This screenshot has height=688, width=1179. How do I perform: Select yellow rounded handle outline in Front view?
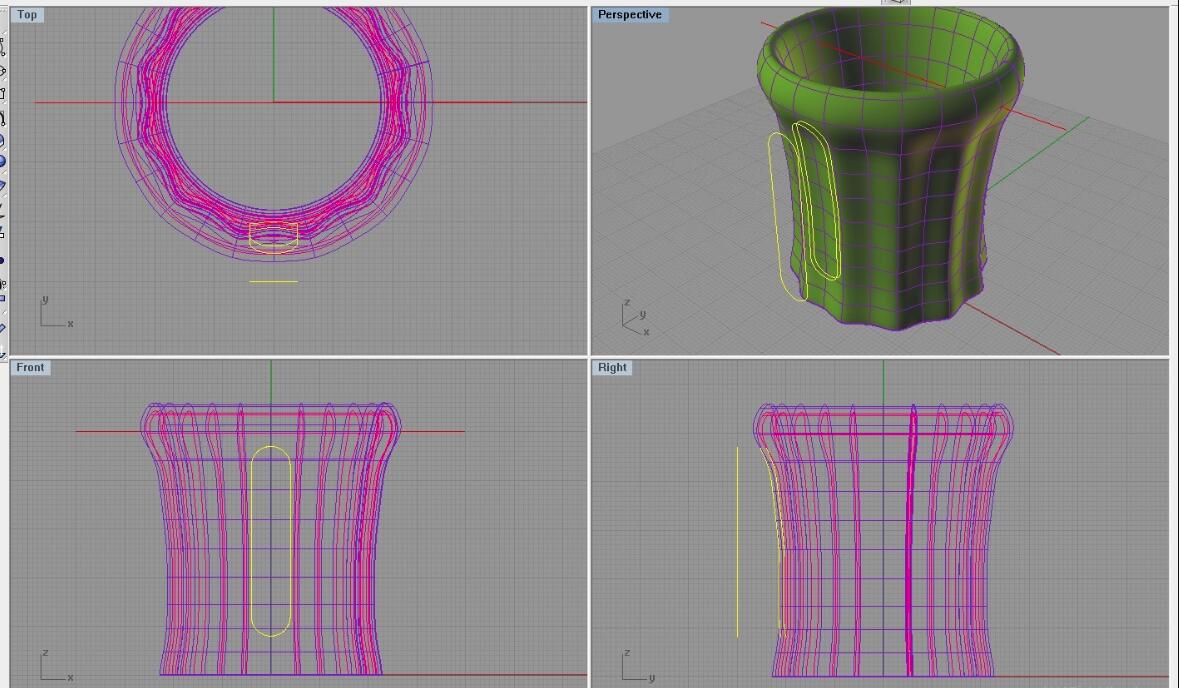click(251, 540)
